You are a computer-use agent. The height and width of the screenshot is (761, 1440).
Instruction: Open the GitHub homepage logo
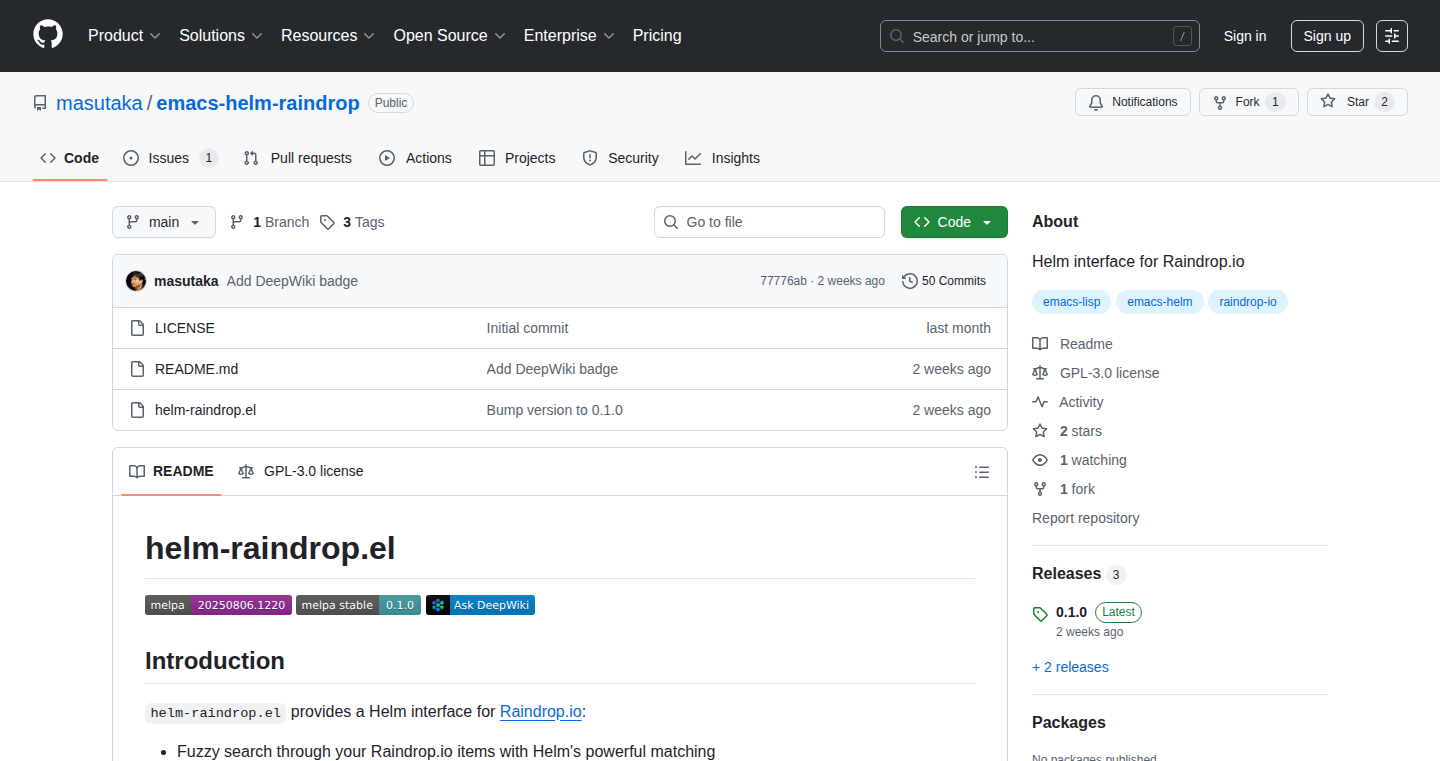tap(48, 35)
